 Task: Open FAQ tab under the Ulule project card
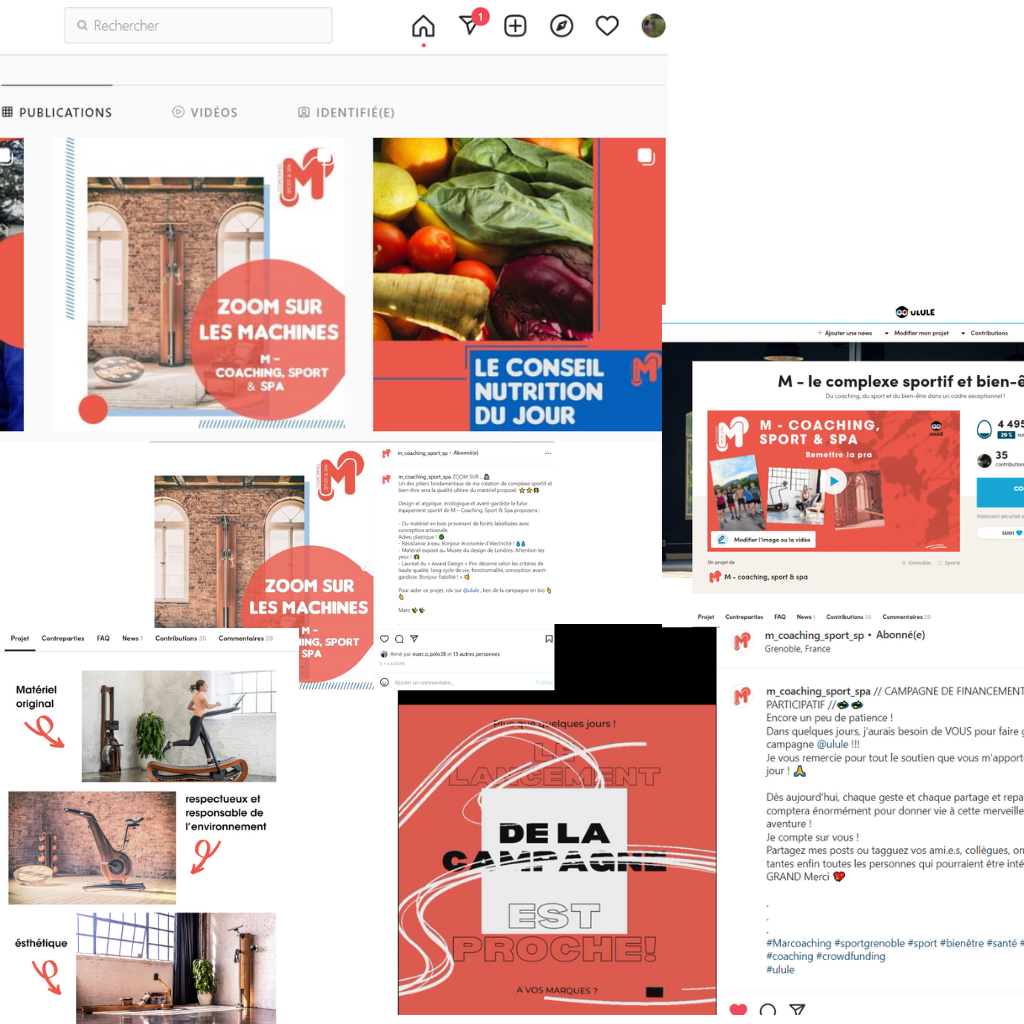pyautogui.click(x=780, y=616)
